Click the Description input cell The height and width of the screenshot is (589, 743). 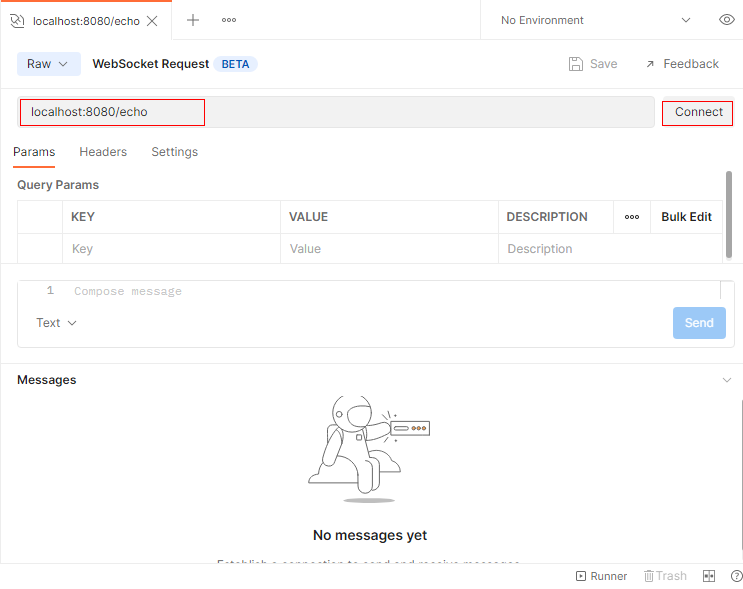coord(610,249)
